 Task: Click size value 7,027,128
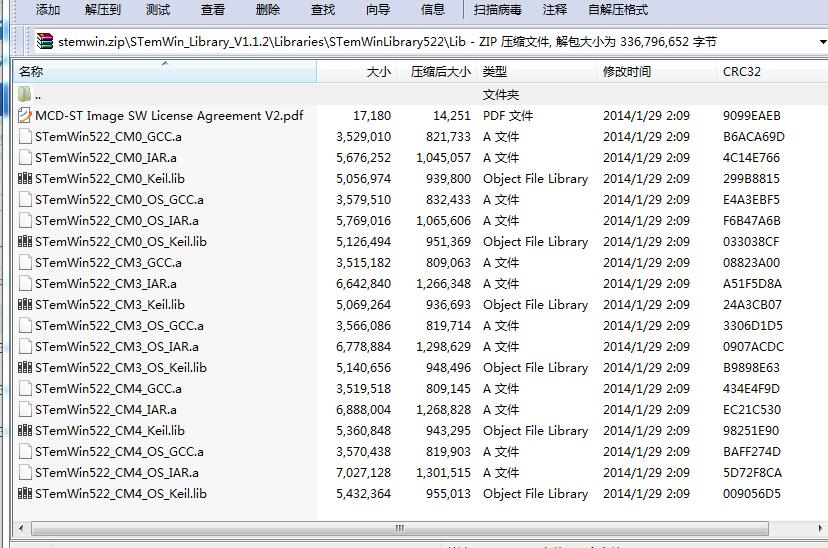(363, 473)
